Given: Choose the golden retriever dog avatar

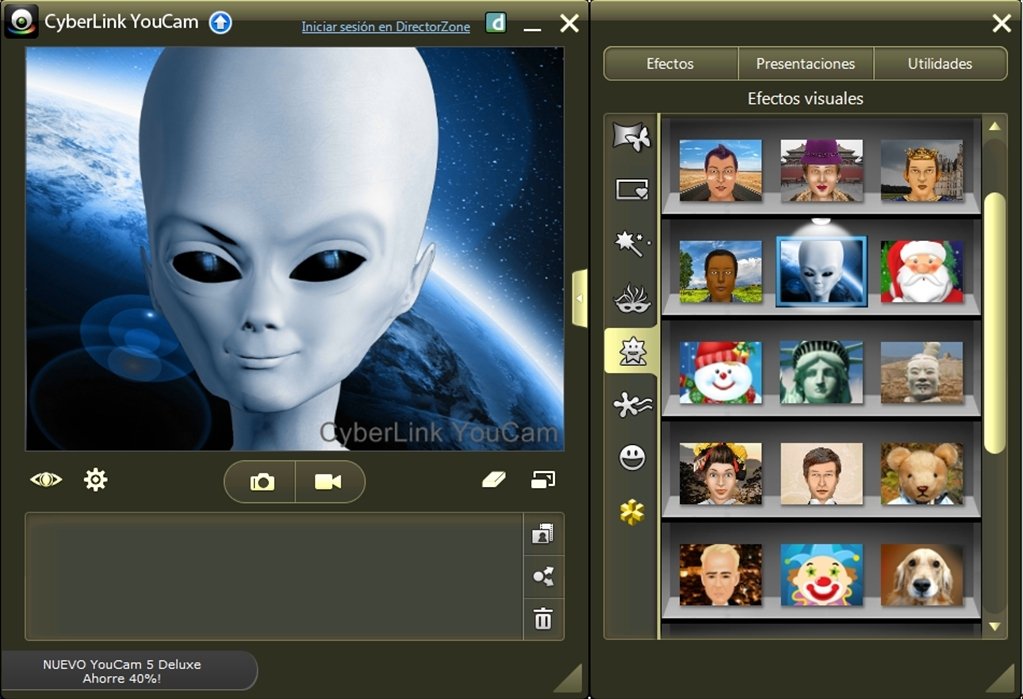Looking at the screenshot, I should point(922,575).
